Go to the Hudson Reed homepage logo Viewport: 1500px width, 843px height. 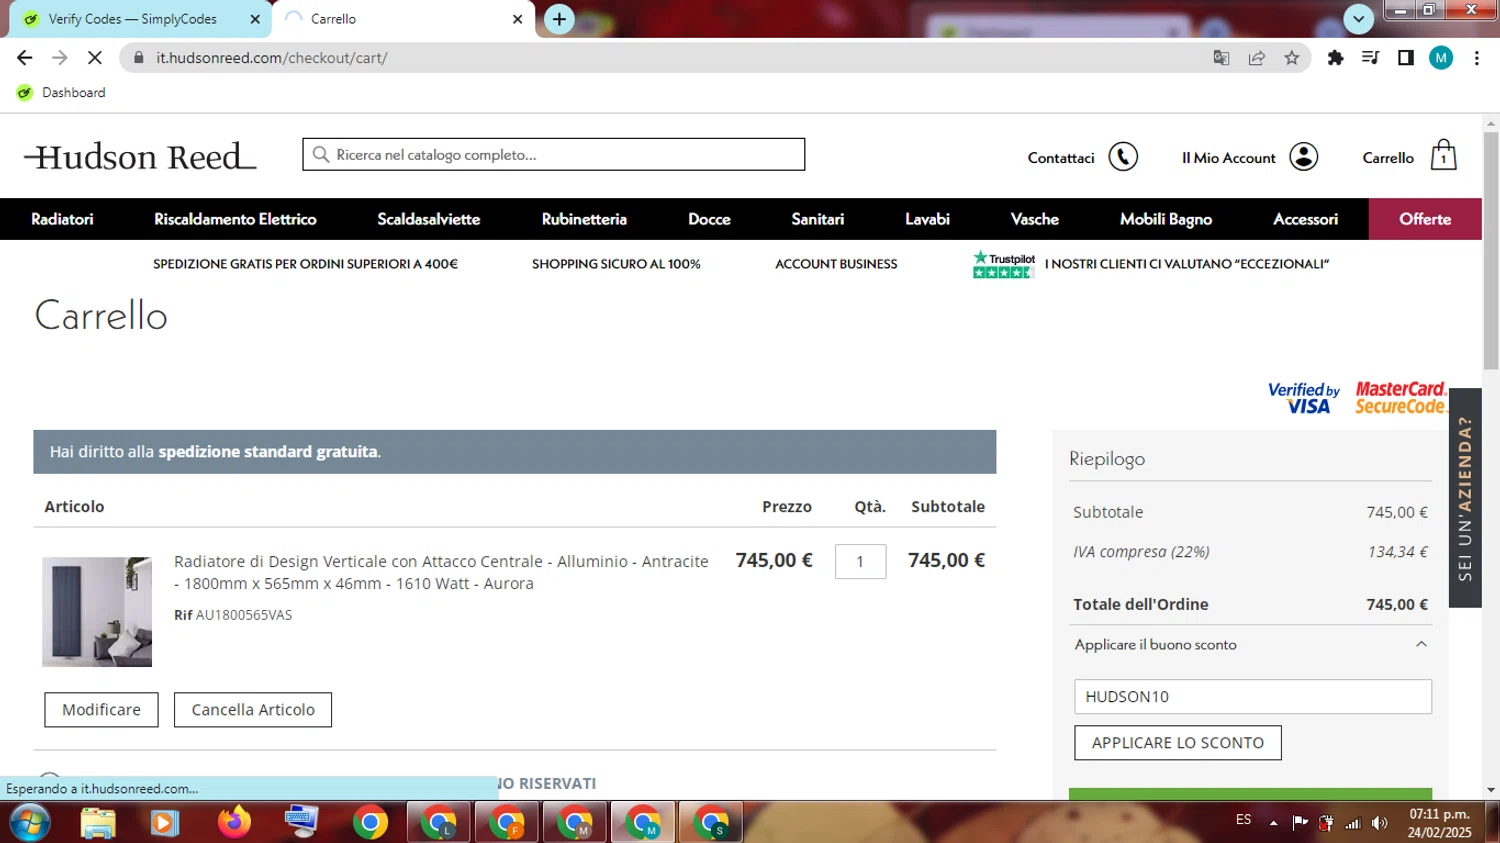140,156
